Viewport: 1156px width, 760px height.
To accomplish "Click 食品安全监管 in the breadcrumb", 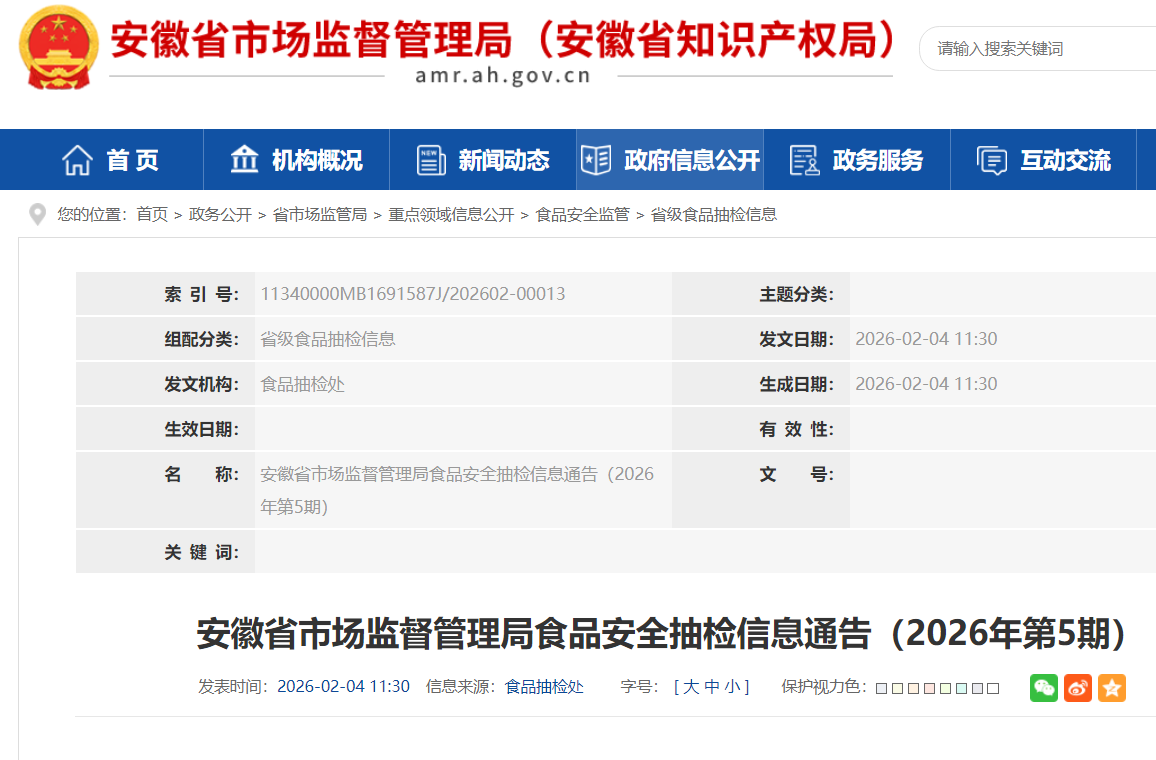I will pyautogui.click(x=582, y=215).
